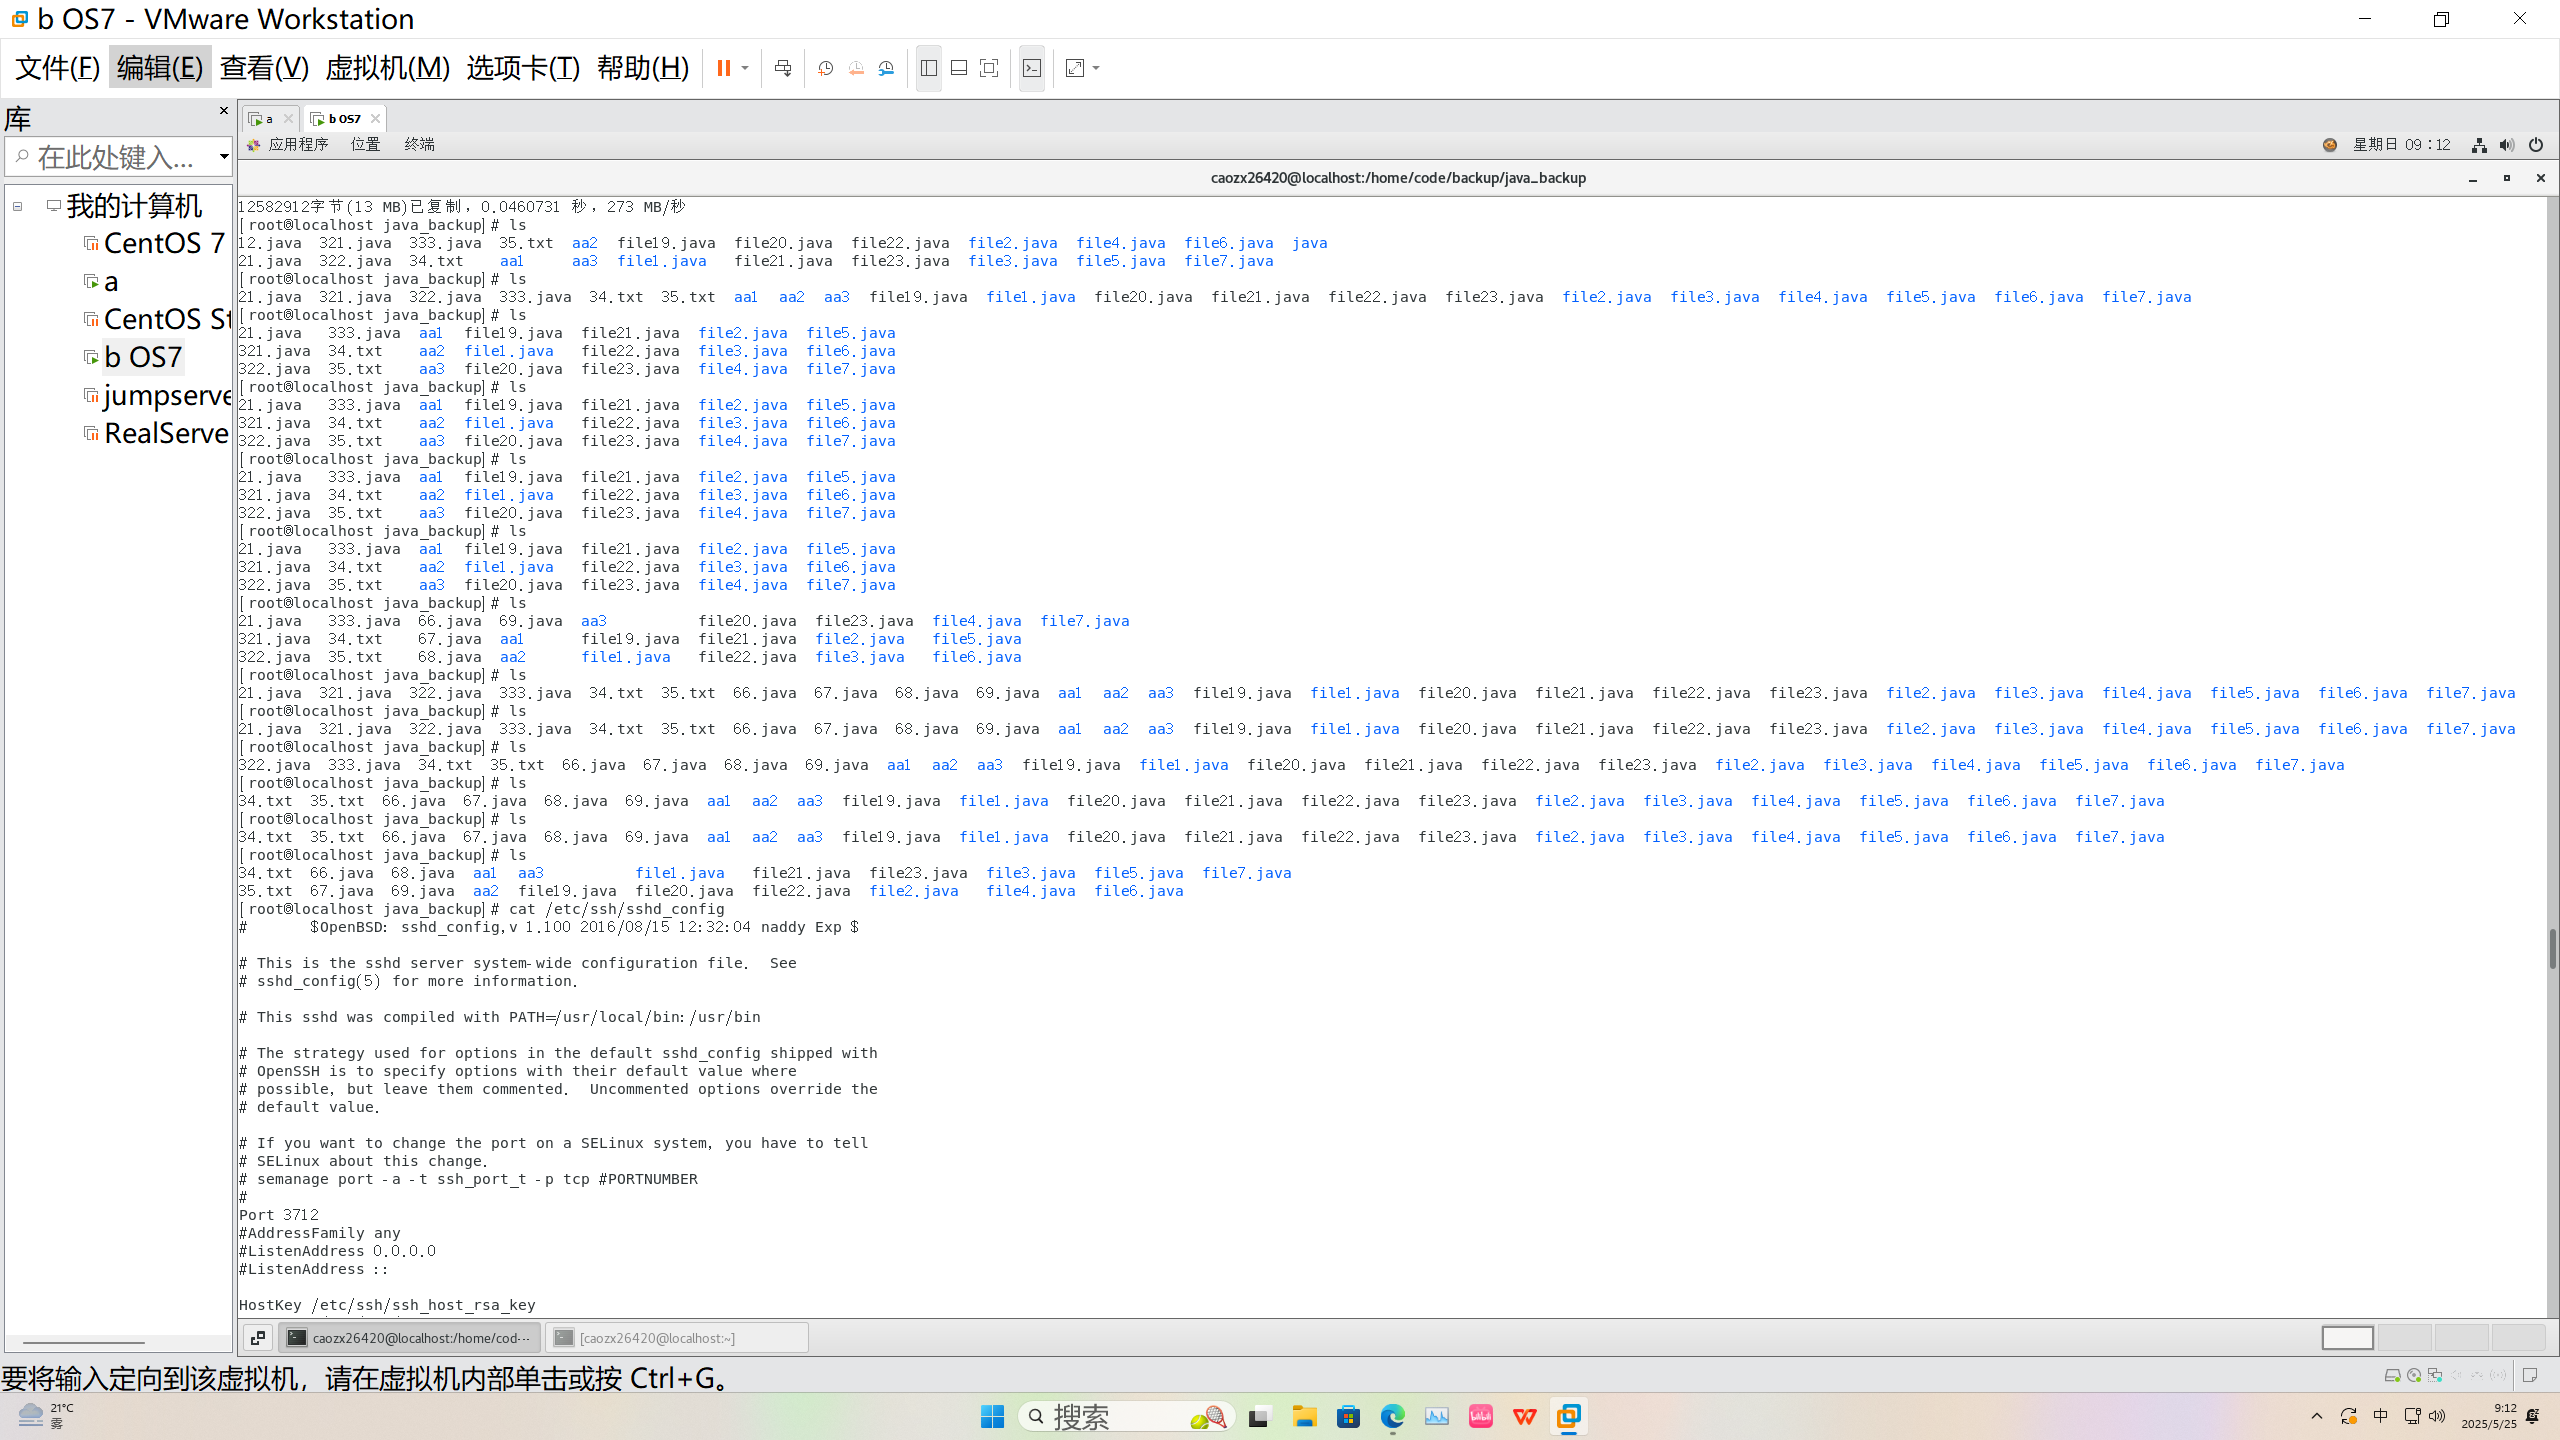Open the 应用程序 menu in guest
Viewport: 2560px width, 1440px height.
coord(297,145)
